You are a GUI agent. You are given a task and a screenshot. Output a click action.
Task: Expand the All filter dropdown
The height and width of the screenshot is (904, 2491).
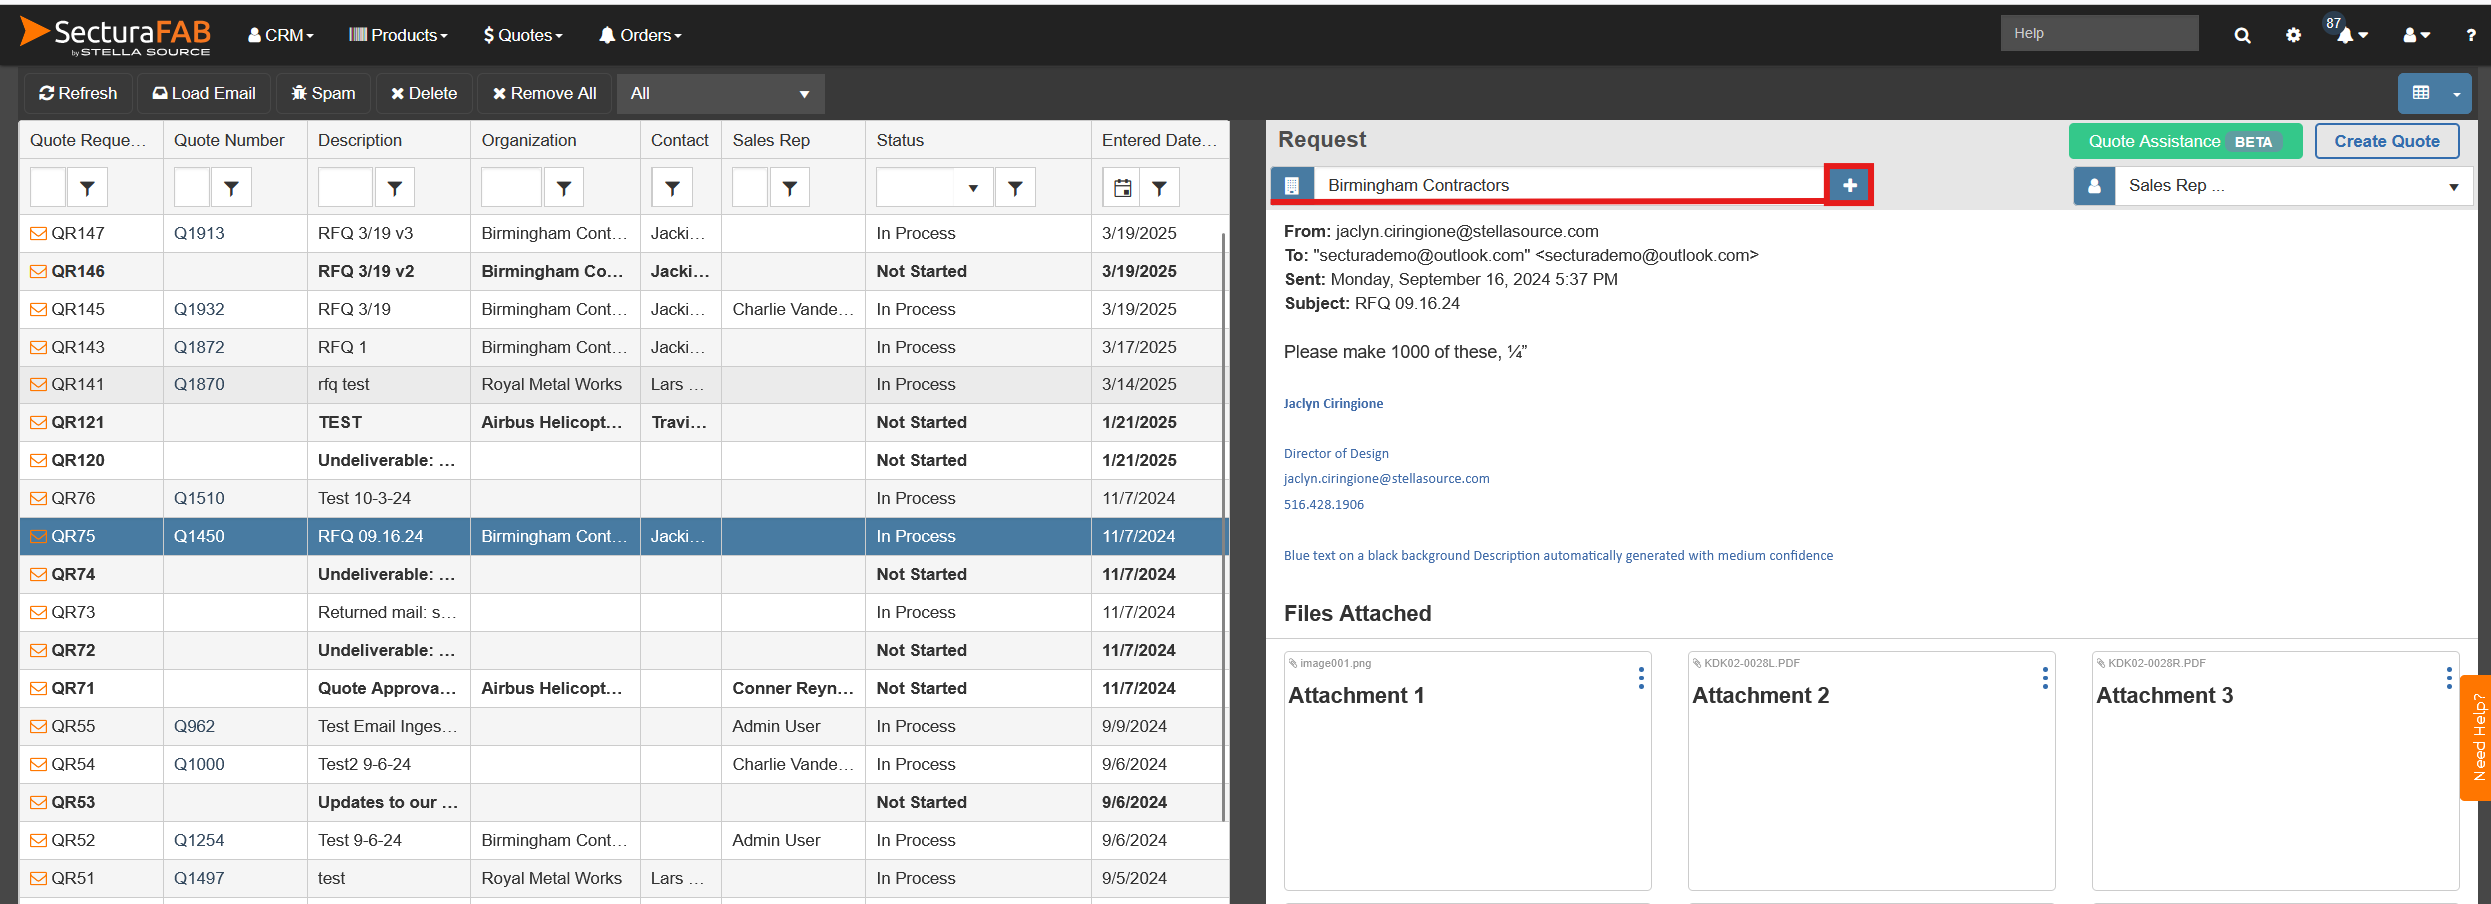[x=720, y=94]
